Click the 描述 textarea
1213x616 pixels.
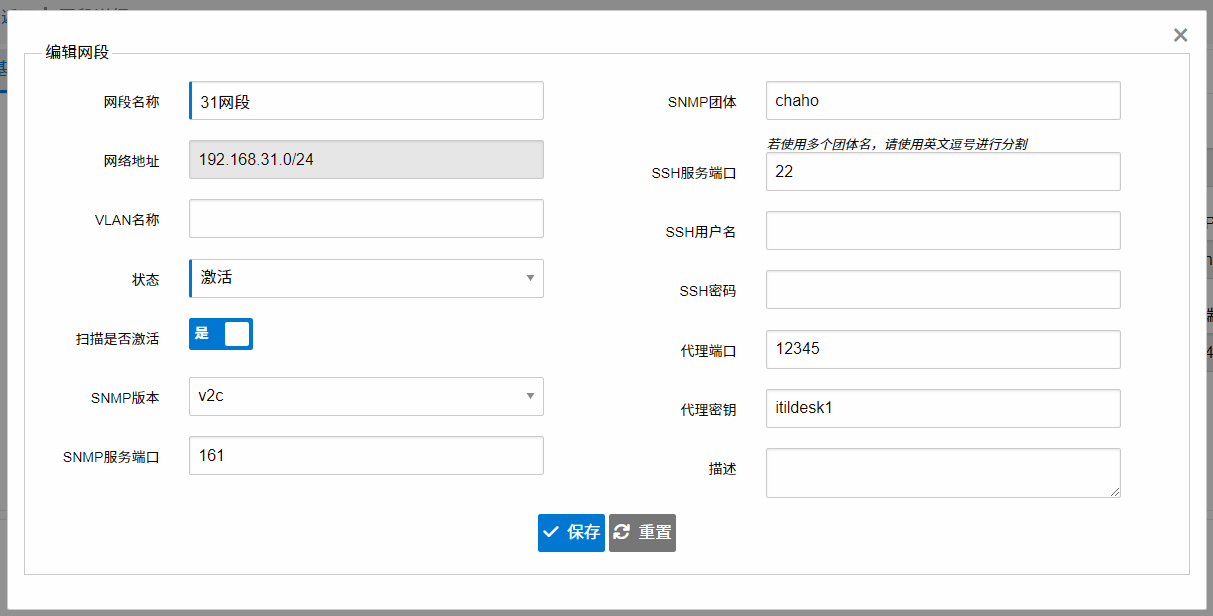[x=943, y=473]
